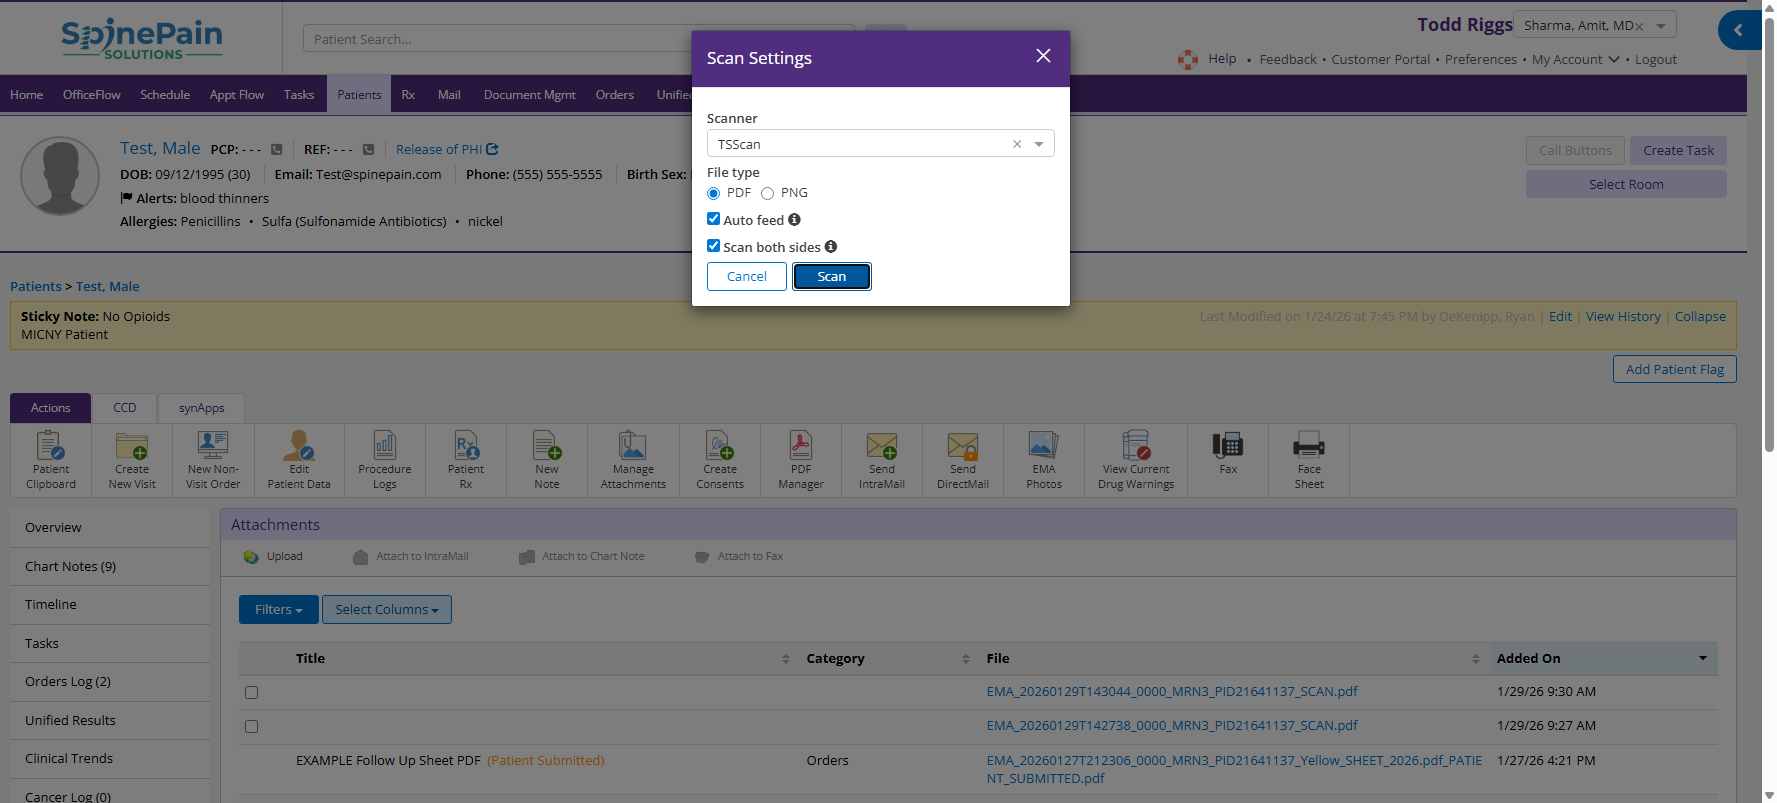Expand the TSScan scanner dropdown
Screen dimensions: 1777x803
pos(1039,144)
